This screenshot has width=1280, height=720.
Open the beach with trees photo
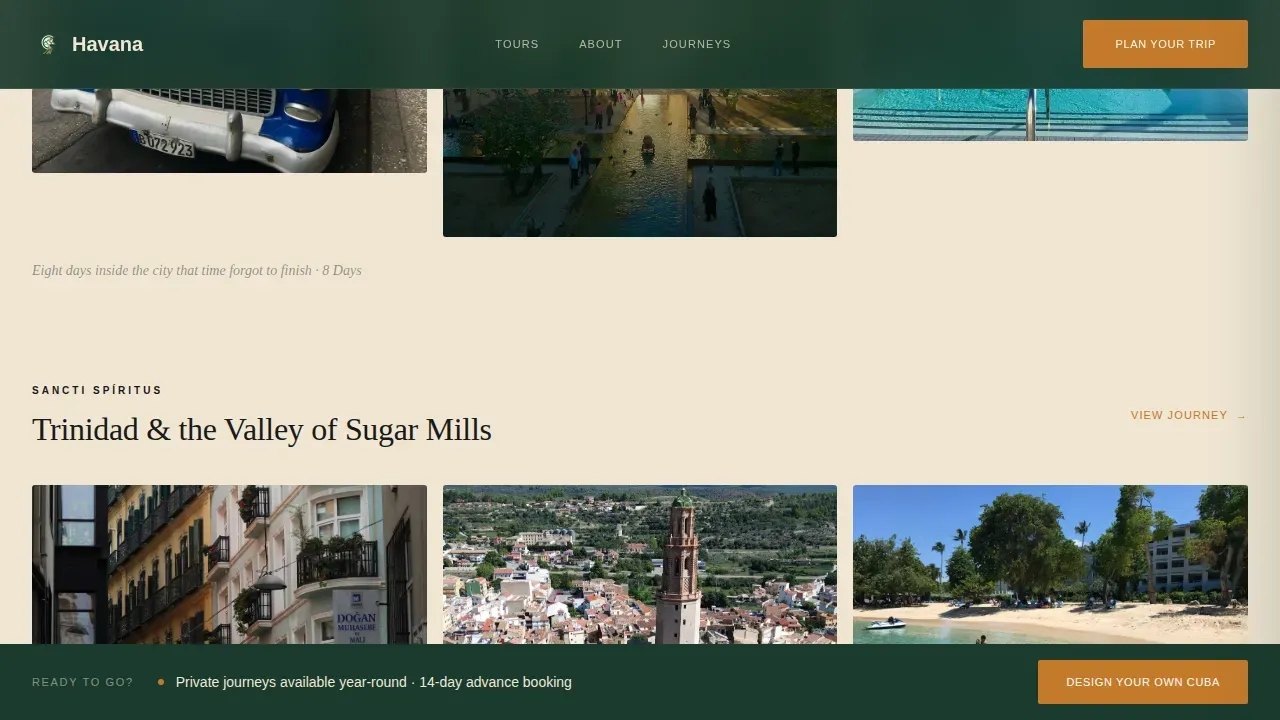(1050, 565)
